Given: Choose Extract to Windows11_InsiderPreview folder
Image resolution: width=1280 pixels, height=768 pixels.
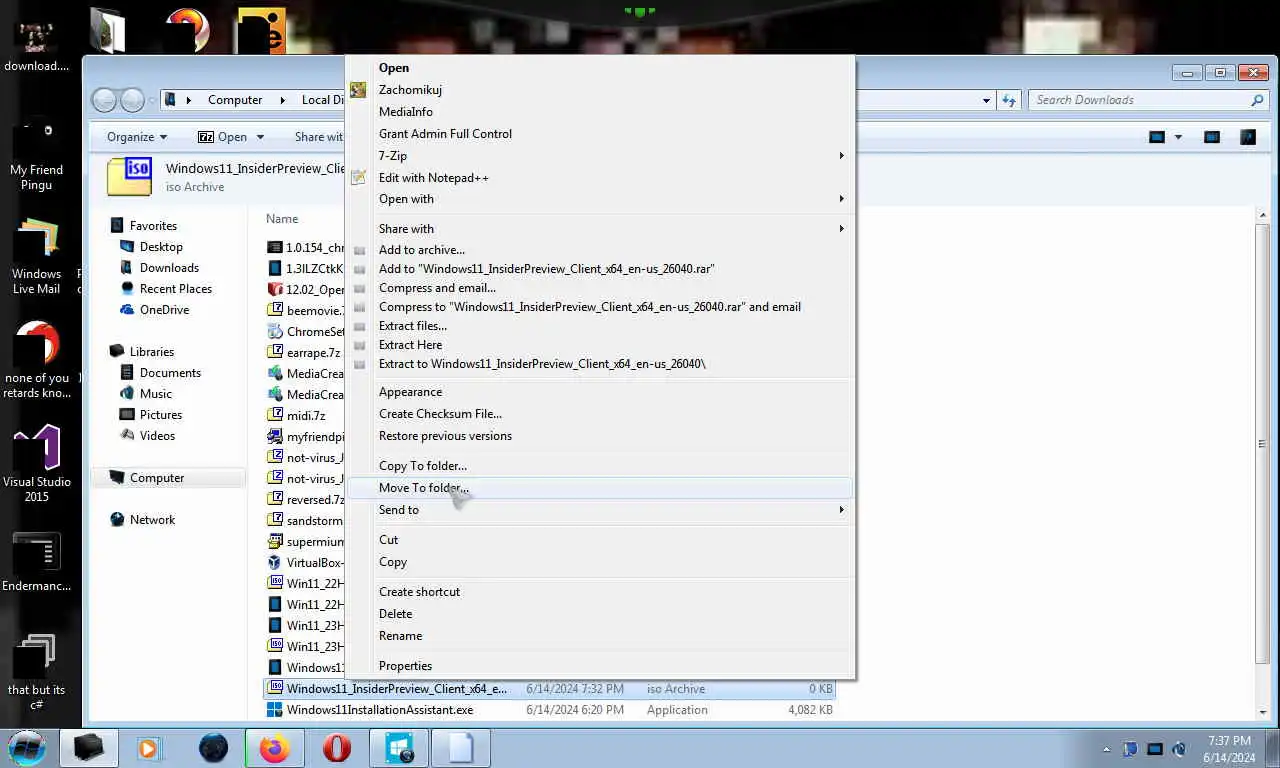Looking at the screenshot, I should pos(599,364).
